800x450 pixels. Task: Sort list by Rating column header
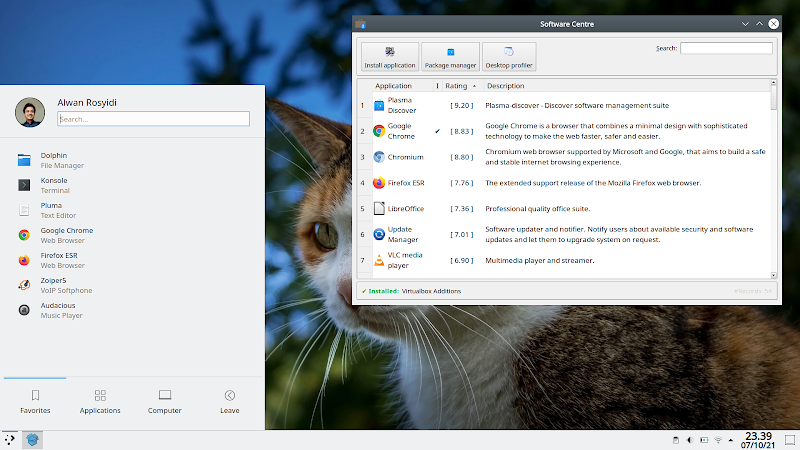pyautogui.click(x=461, y=86)
